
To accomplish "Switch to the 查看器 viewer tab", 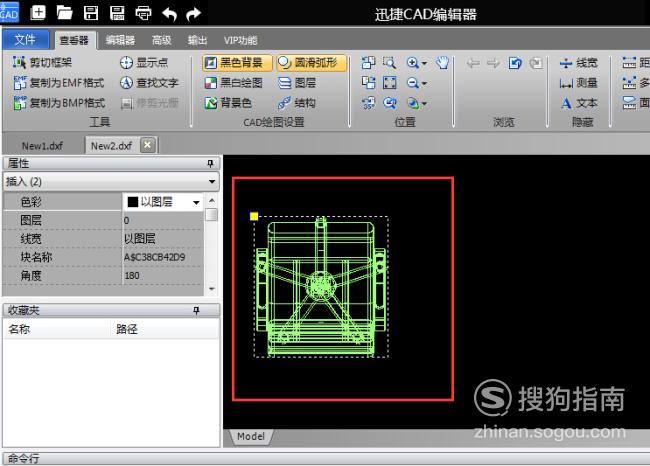I will point(74,40).
